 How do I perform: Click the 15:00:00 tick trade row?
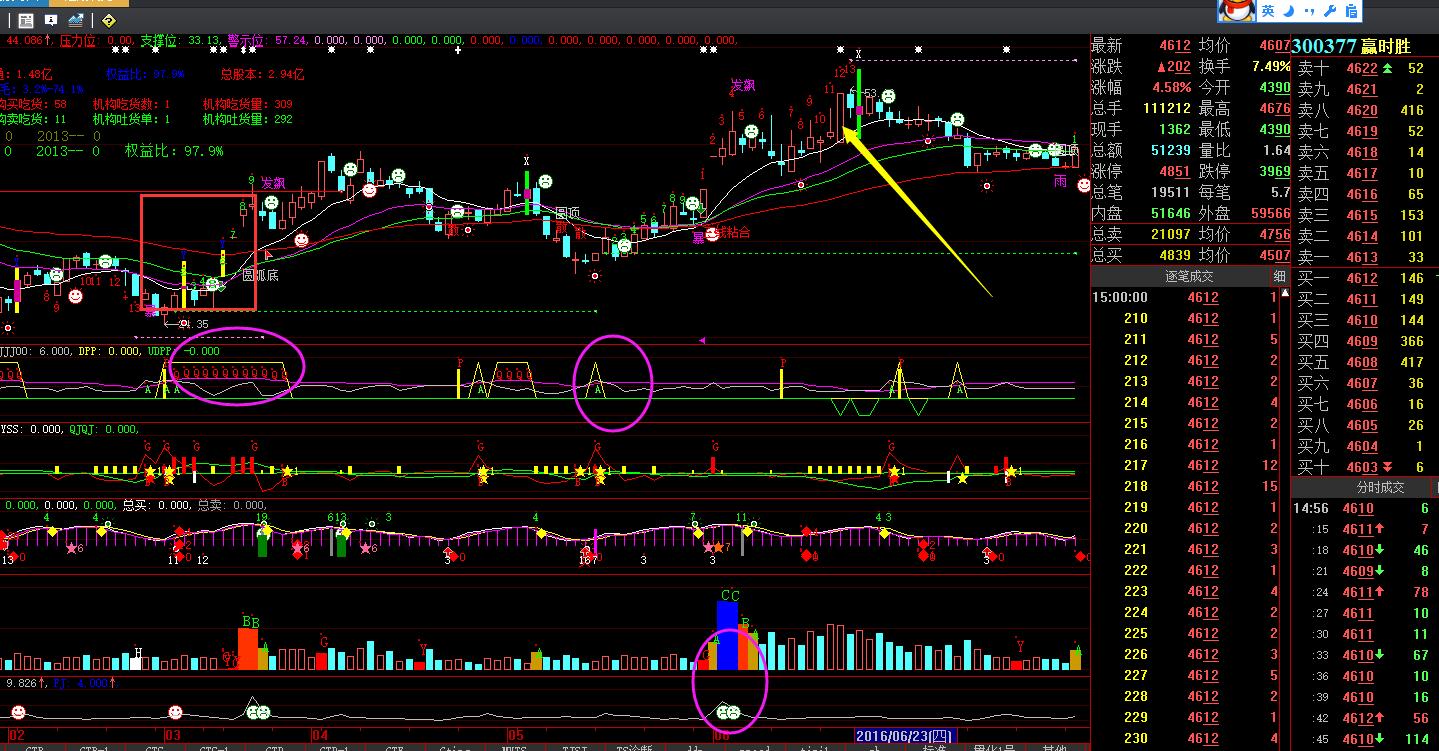click(1187, 298)
